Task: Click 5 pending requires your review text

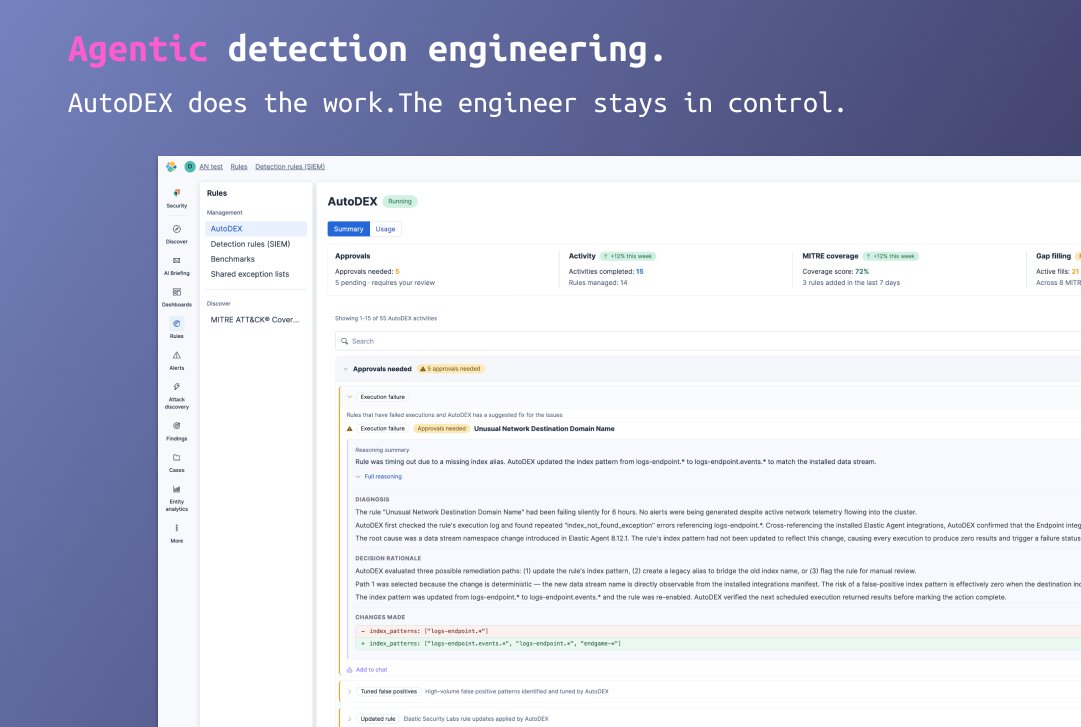Action: 385,283
